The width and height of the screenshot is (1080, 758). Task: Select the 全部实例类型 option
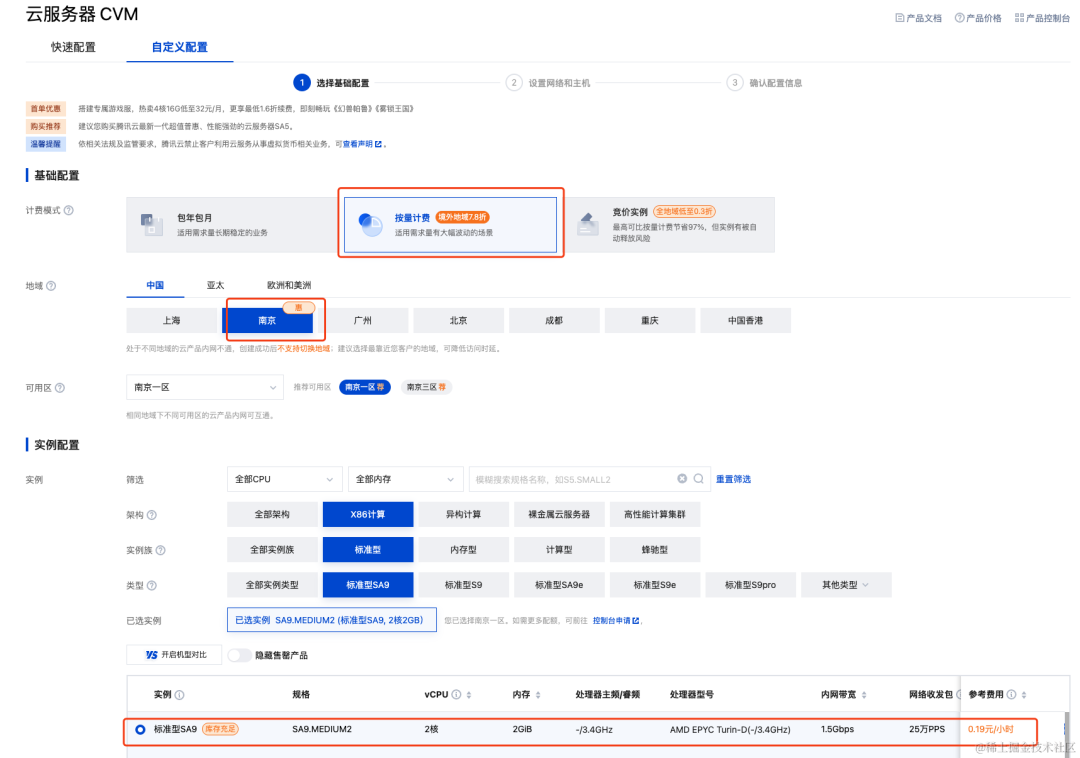pos(272,585)
